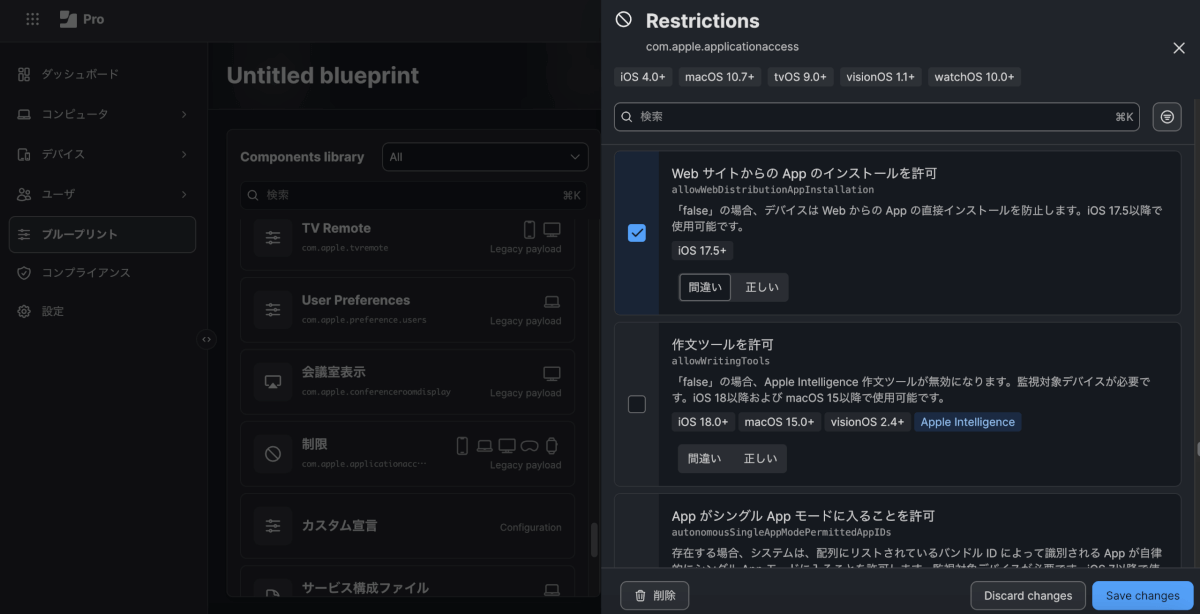Expand the コンピュータ submenu chevron

[183, 114]
